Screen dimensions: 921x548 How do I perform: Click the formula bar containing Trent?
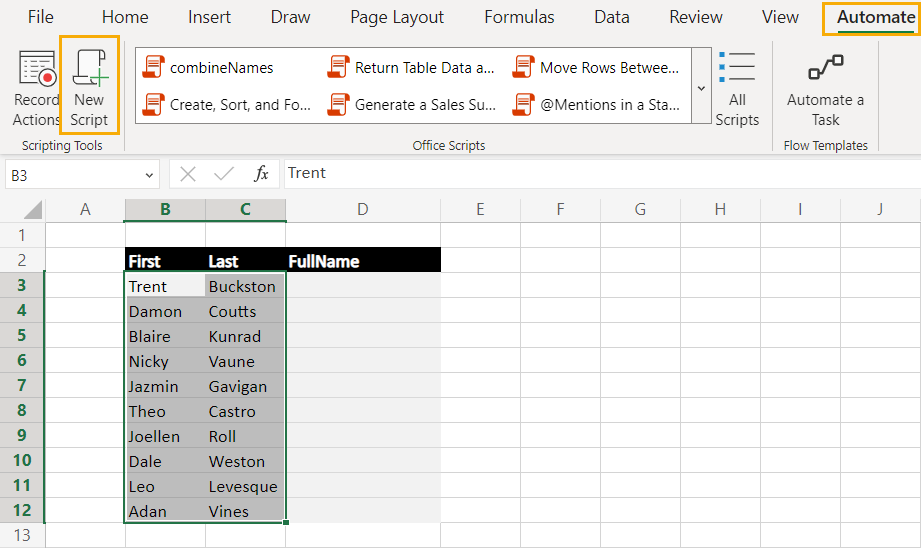click(x=602, y=173)
